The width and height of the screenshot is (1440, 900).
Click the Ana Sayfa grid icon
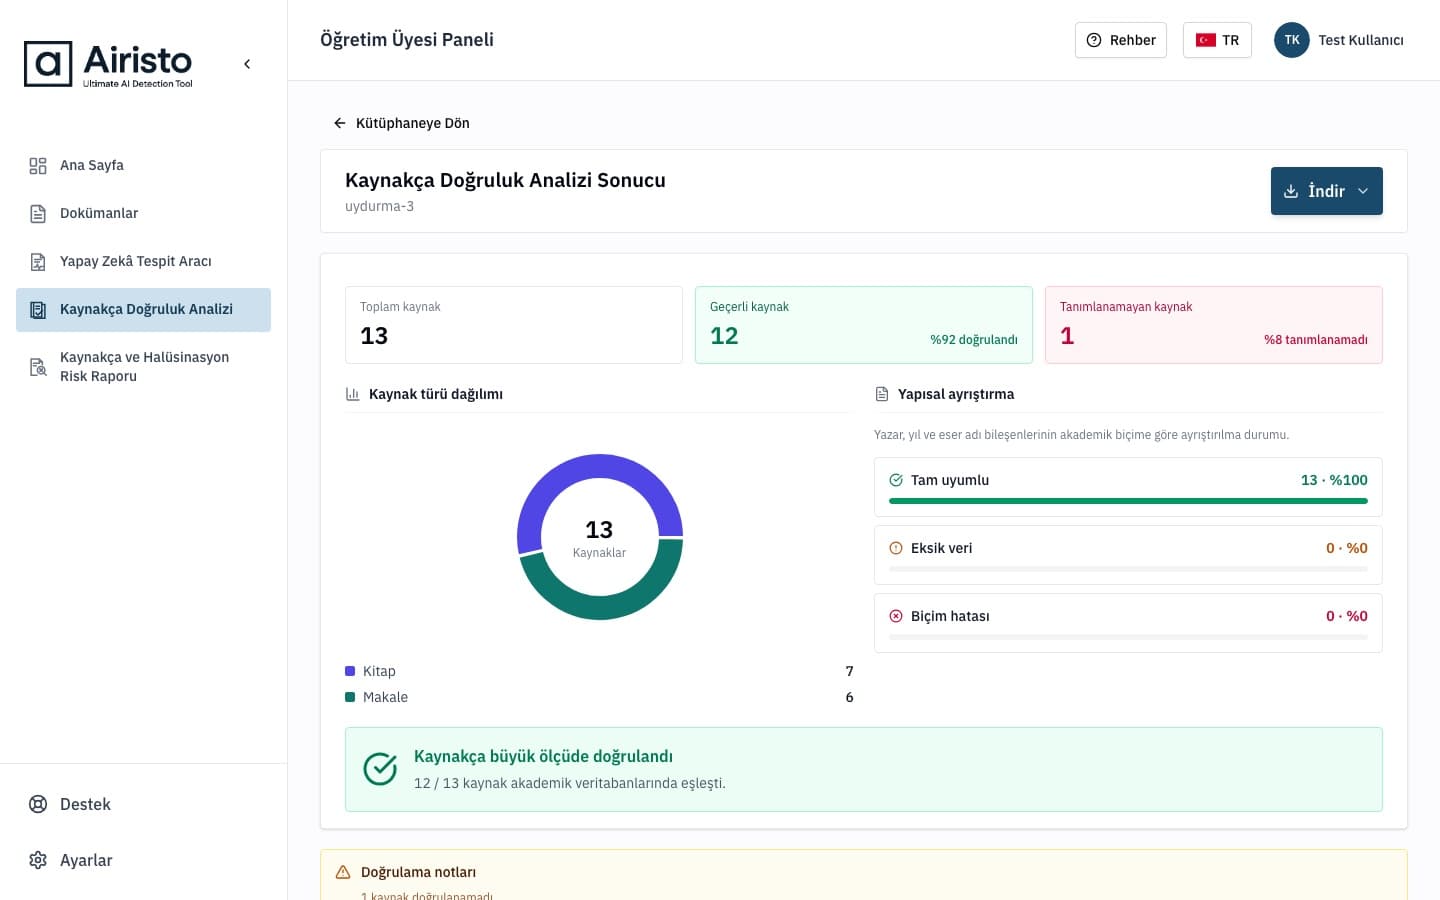(x=38, y=166)
